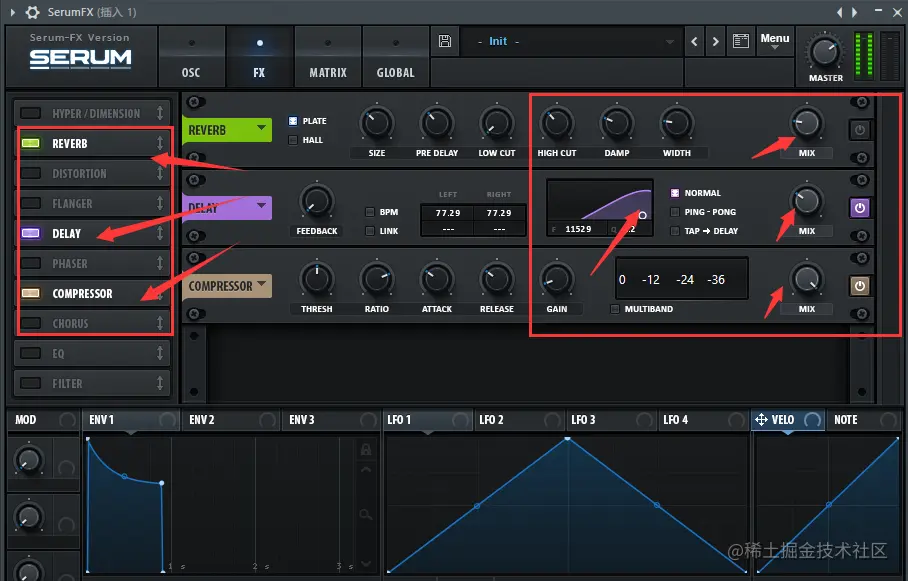908x581 pixels.
Task: Click the plugin window arrow at title bar left
Action: [x=13, y=12]
